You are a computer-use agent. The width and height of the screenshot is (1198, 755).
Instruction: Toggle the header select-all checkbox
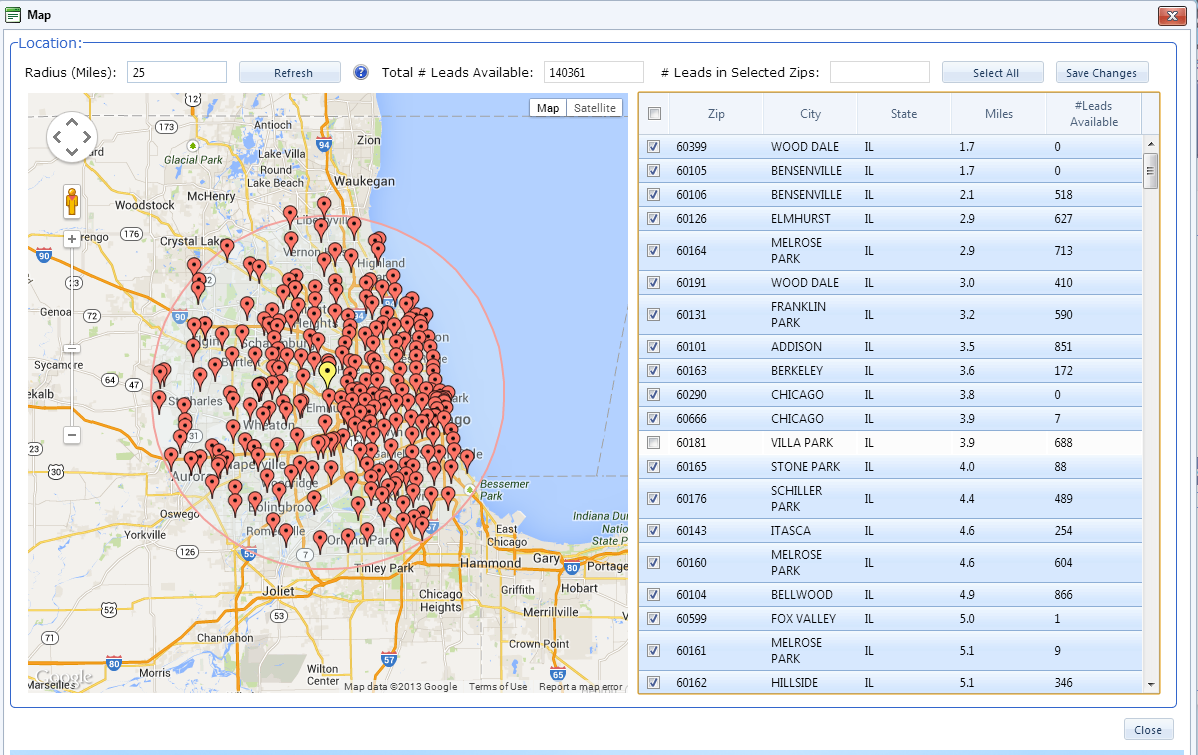[x=654, y=114]
